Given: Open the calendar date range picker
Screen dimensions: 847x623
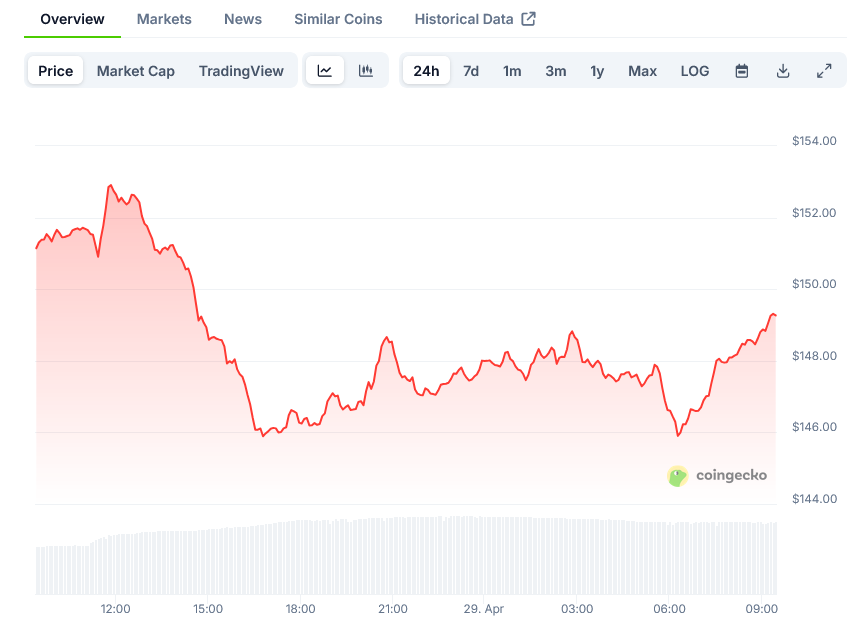Looking at the screenshot, I should pyautogui.click(x=742, y=71).
